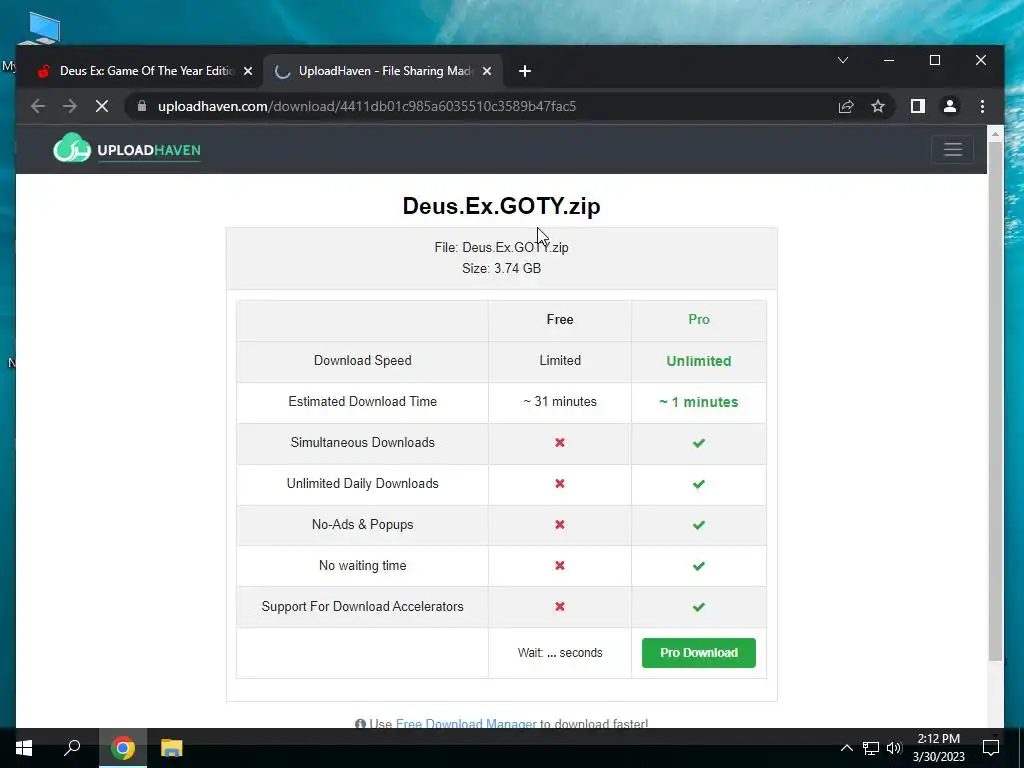The height and width of the screenshot is (768, 1024).
Task: Click the 'Estimated Download Time' label
Action: (362, 402)
